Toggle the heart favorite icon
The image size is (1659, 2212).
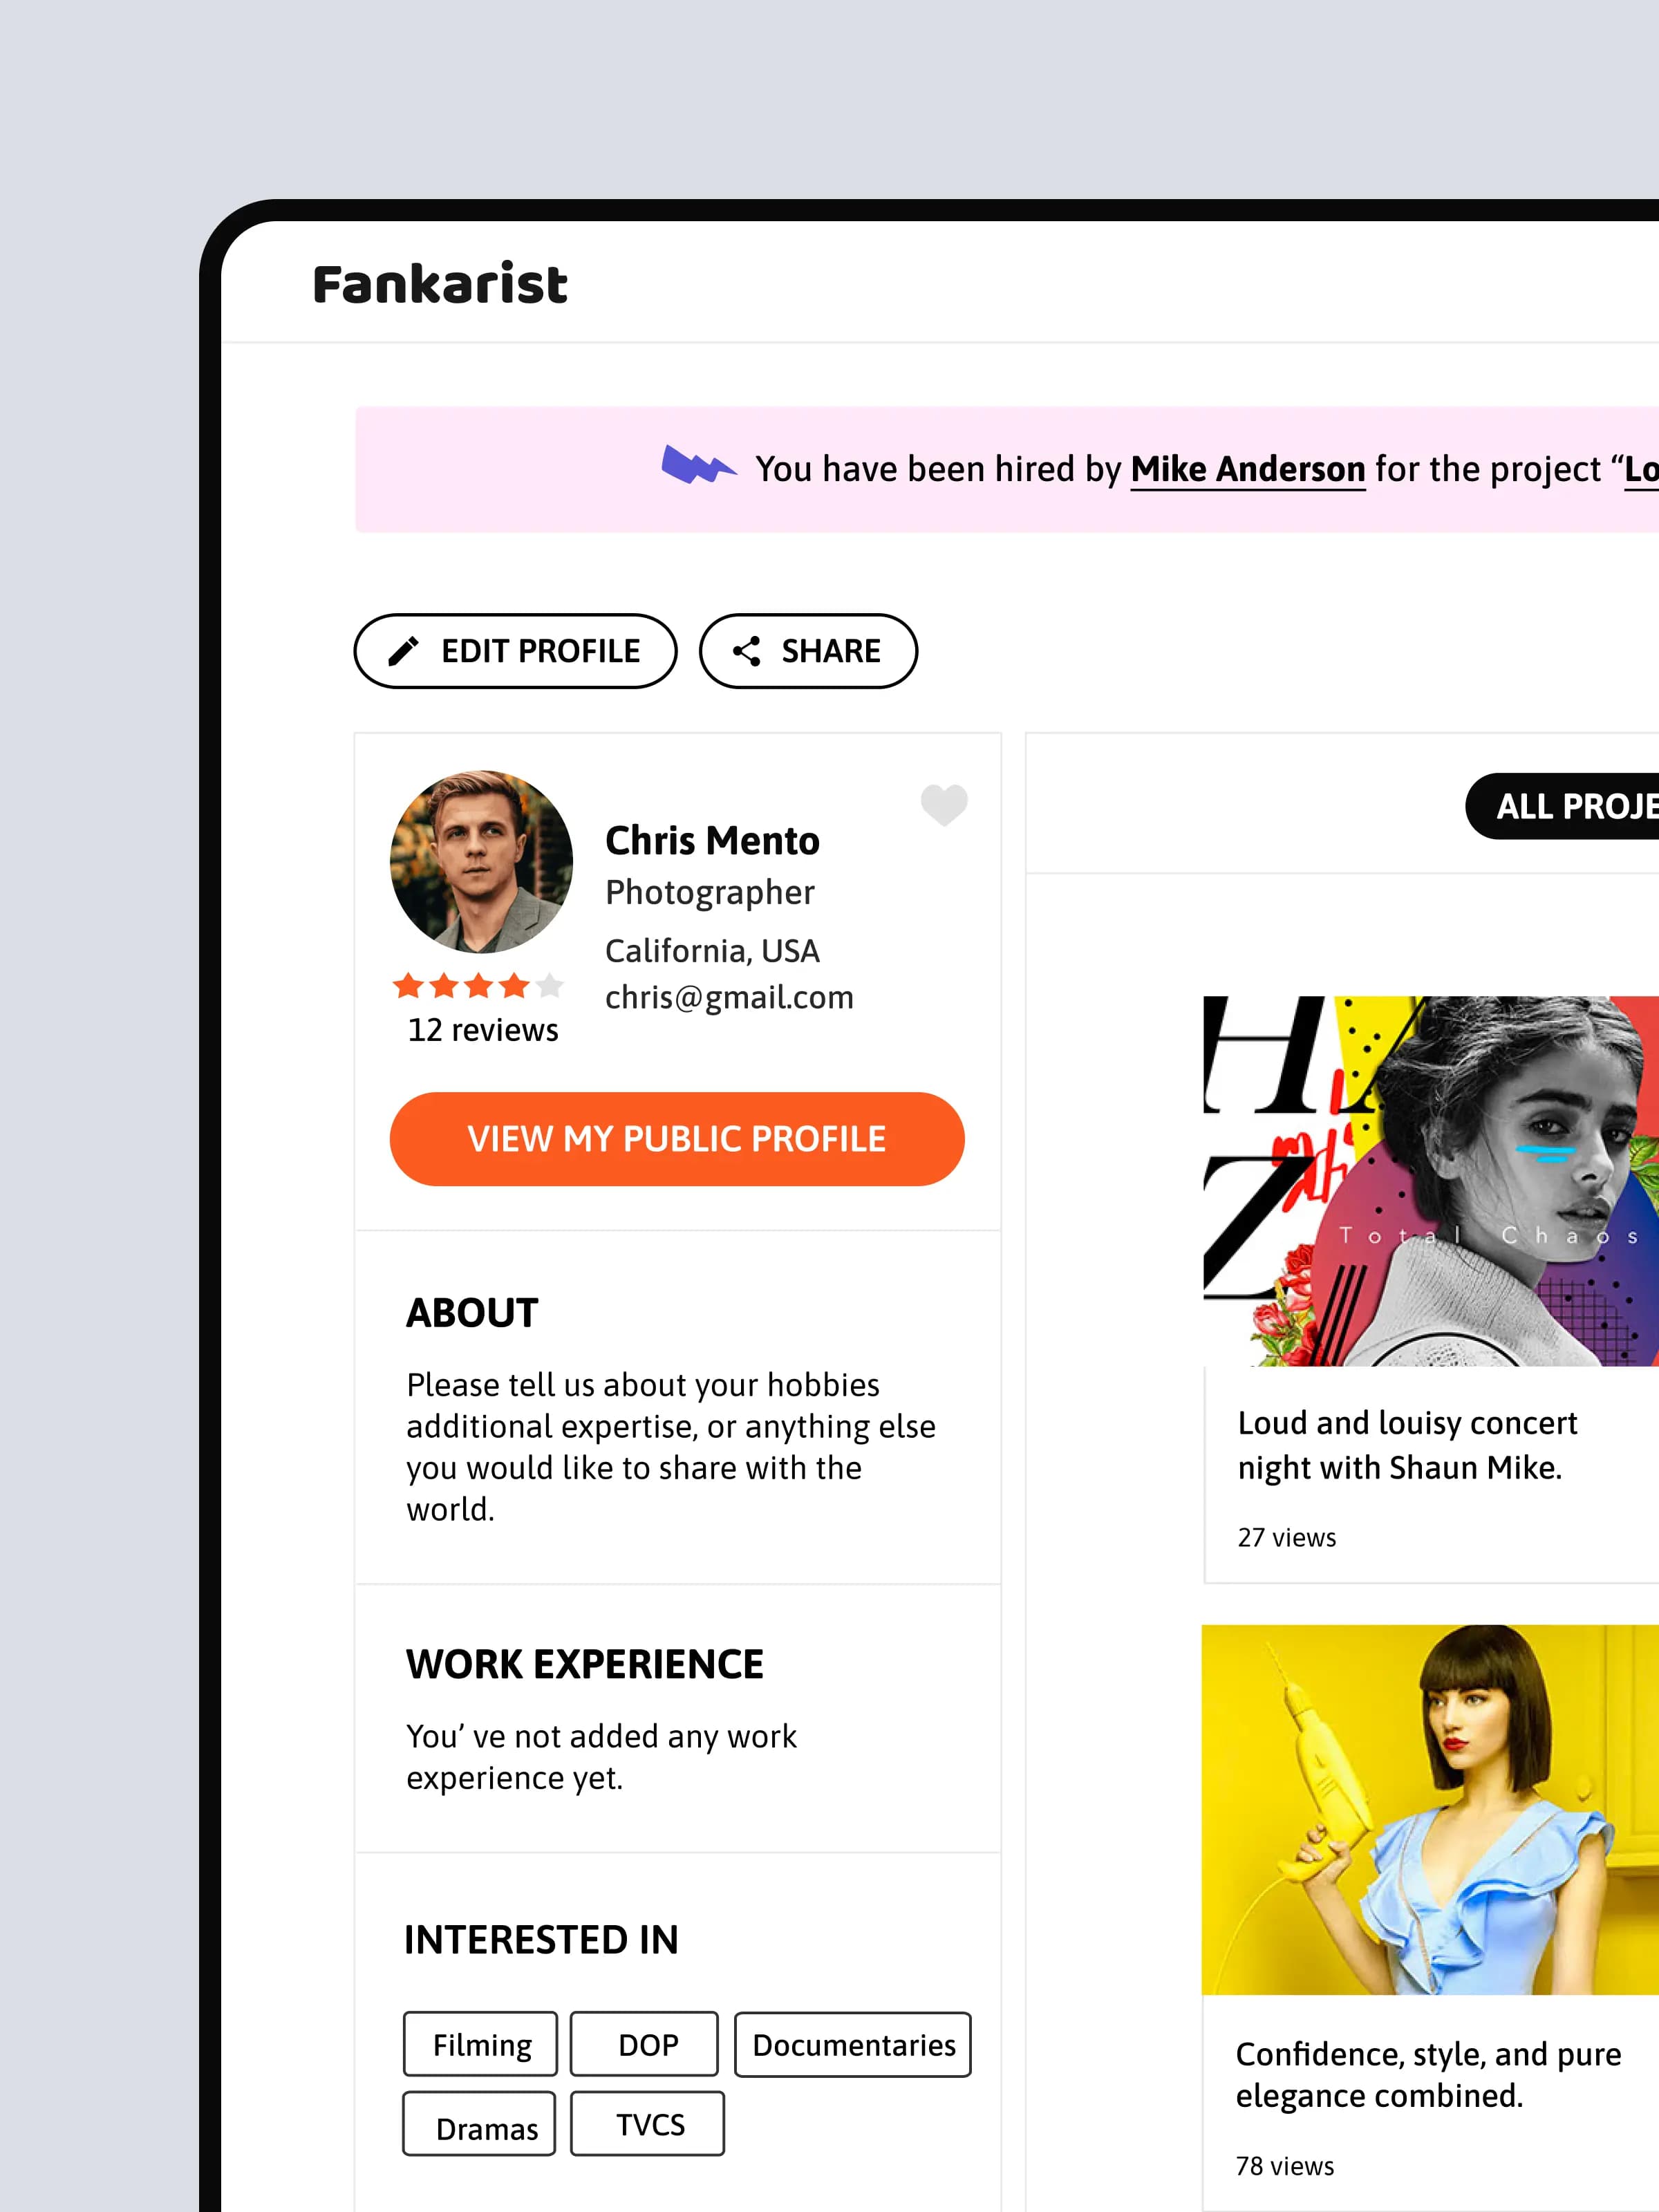point(943,804)
